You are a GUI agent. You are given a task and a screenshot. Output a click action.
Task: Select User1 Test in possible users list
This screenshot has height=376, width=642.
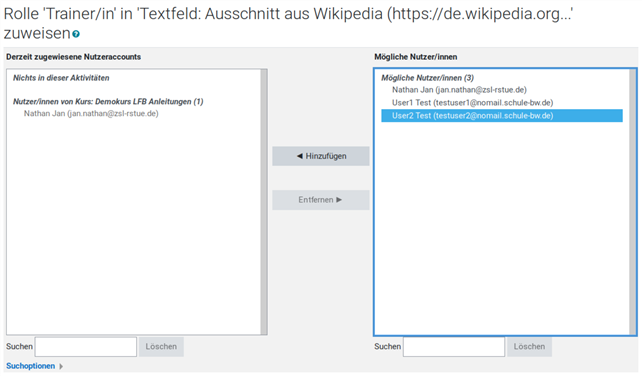click(x=472, y=102)
